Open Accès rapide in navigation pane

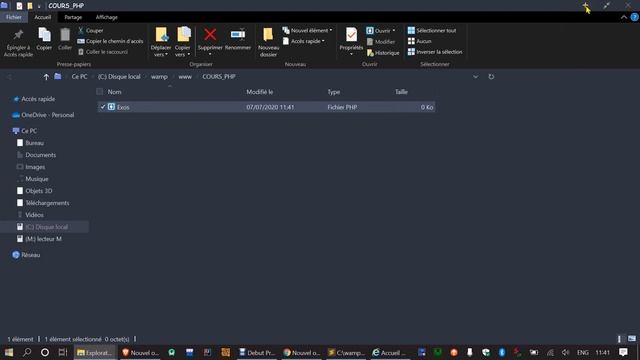pyautogui.click(x=38, y=99)
